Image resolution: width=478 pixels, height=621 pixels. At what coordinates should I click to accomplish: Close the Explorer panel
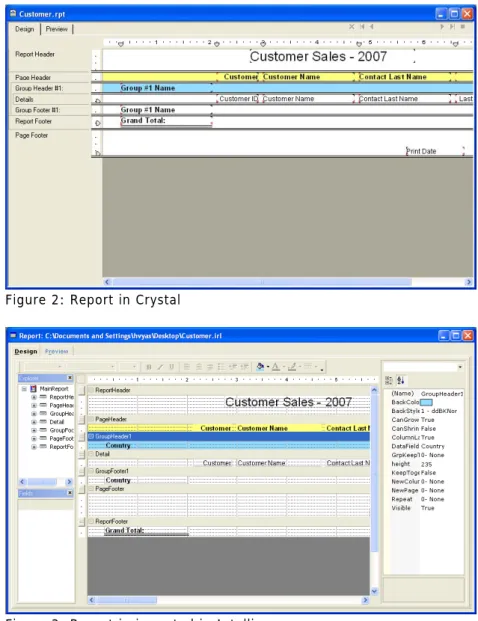[70, 378]
